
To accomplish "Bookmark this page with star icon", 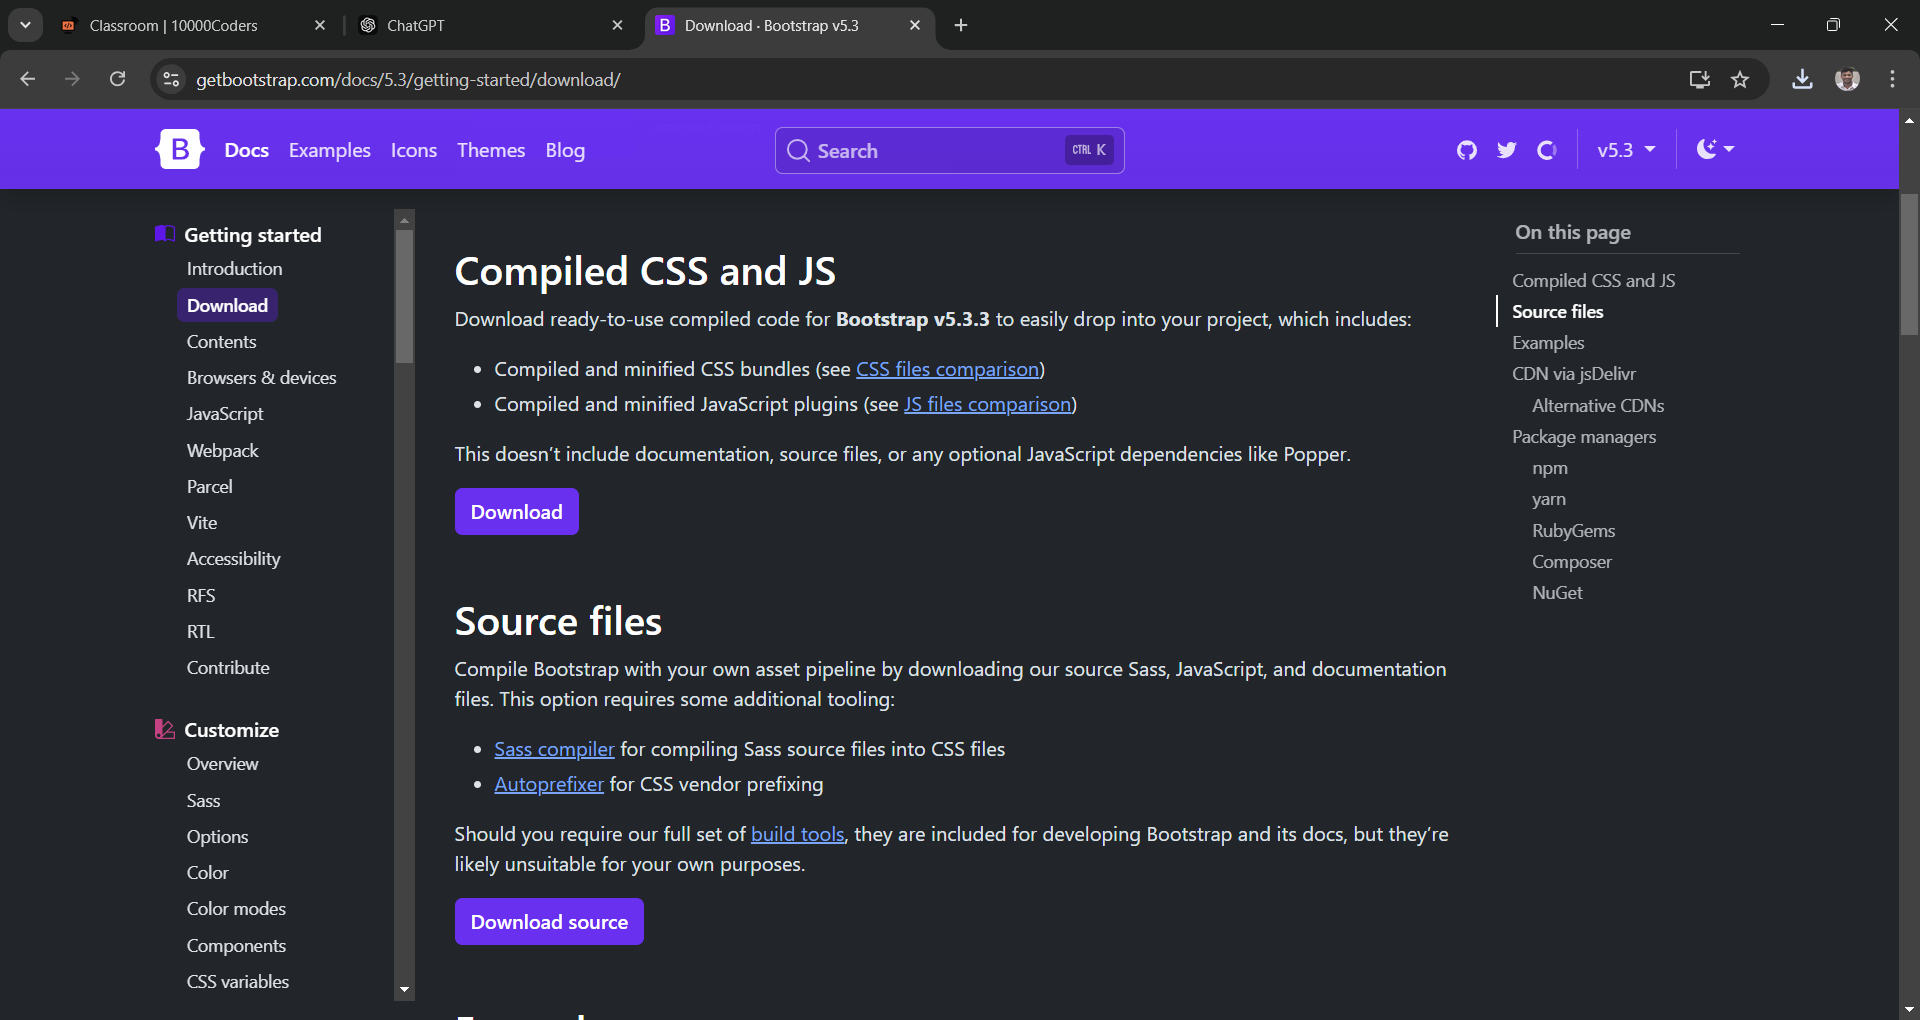I will click(x=1740, y=80).
